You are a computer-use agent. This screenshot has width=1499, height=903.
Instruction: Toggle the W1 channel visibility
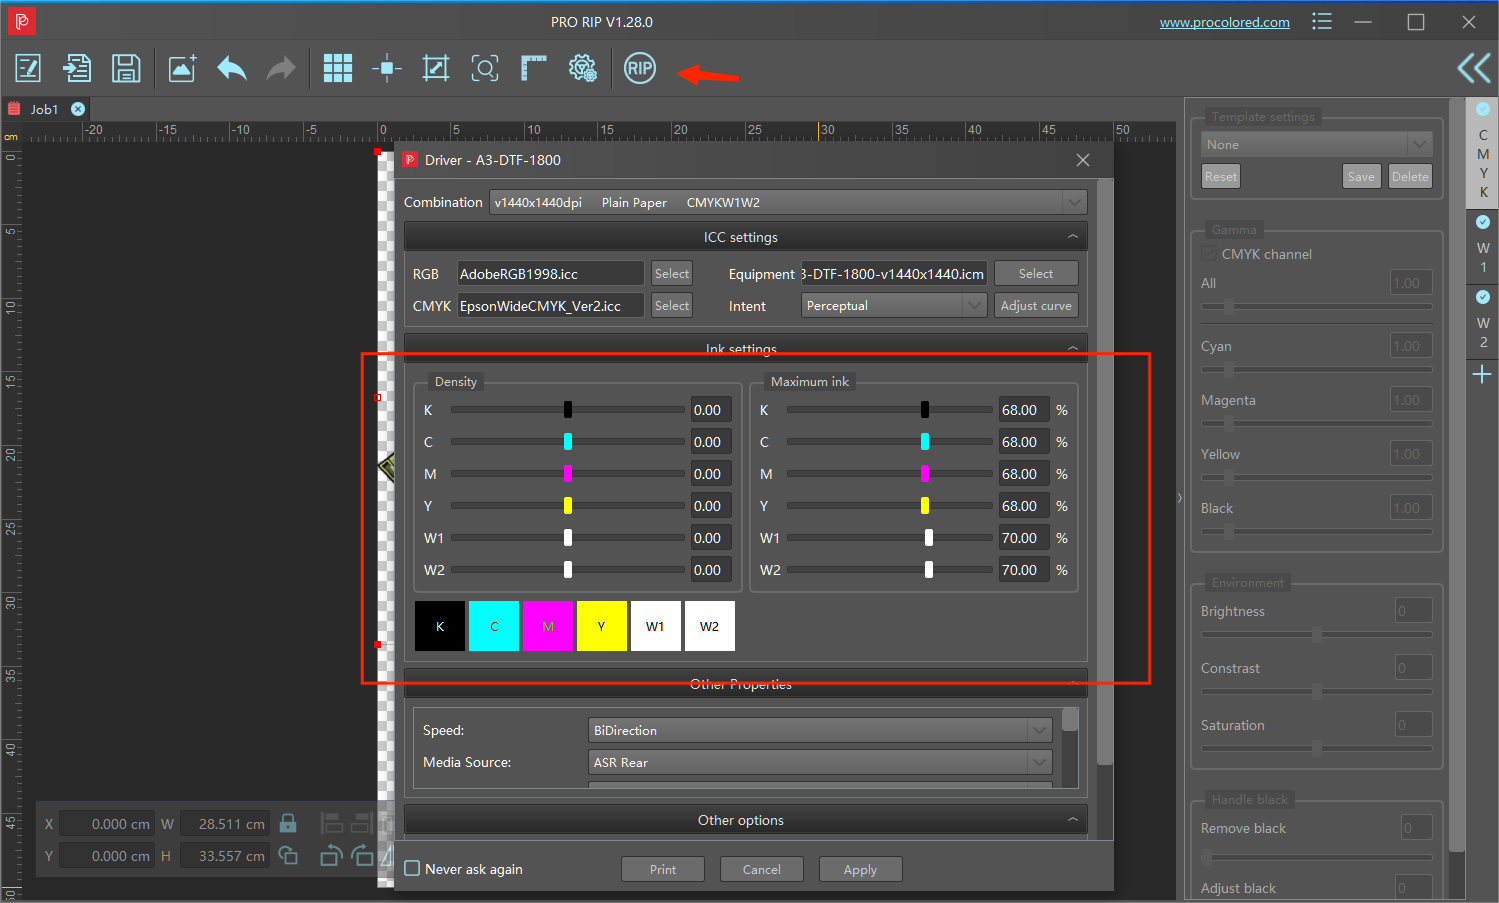[1482, 222]
